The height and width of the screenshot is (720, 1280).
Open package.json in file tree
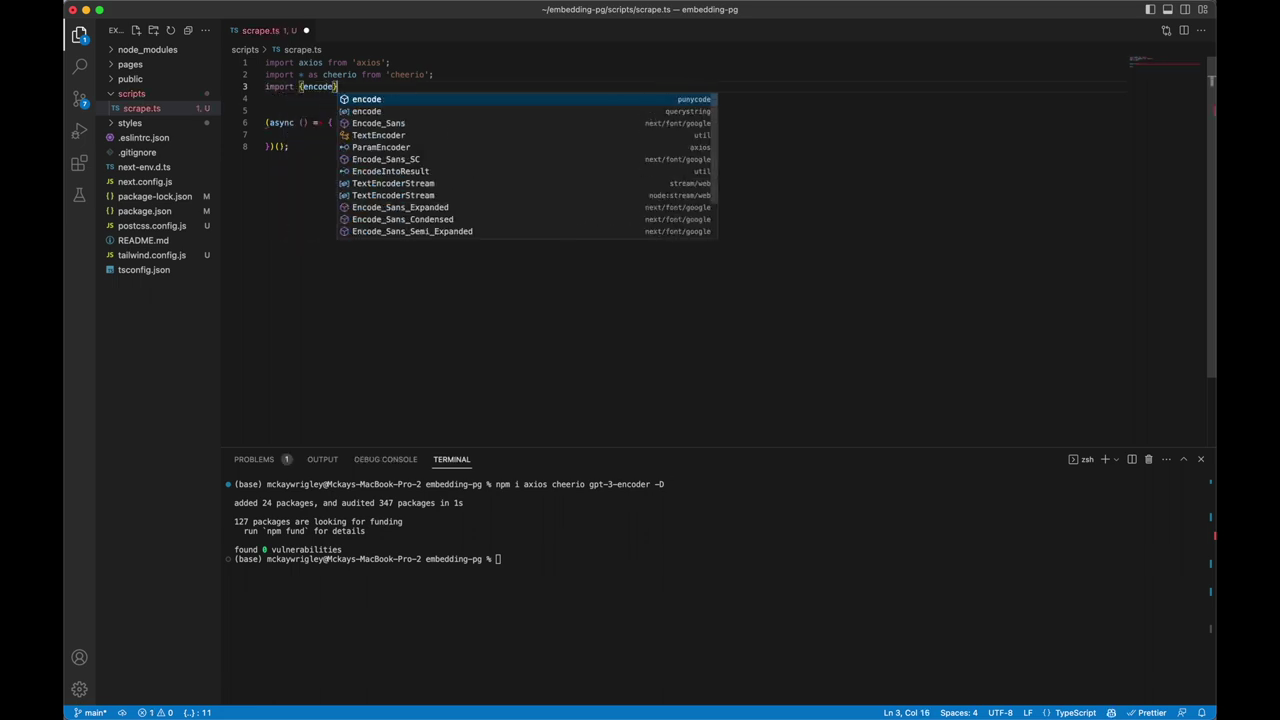(x=145, y=211)
